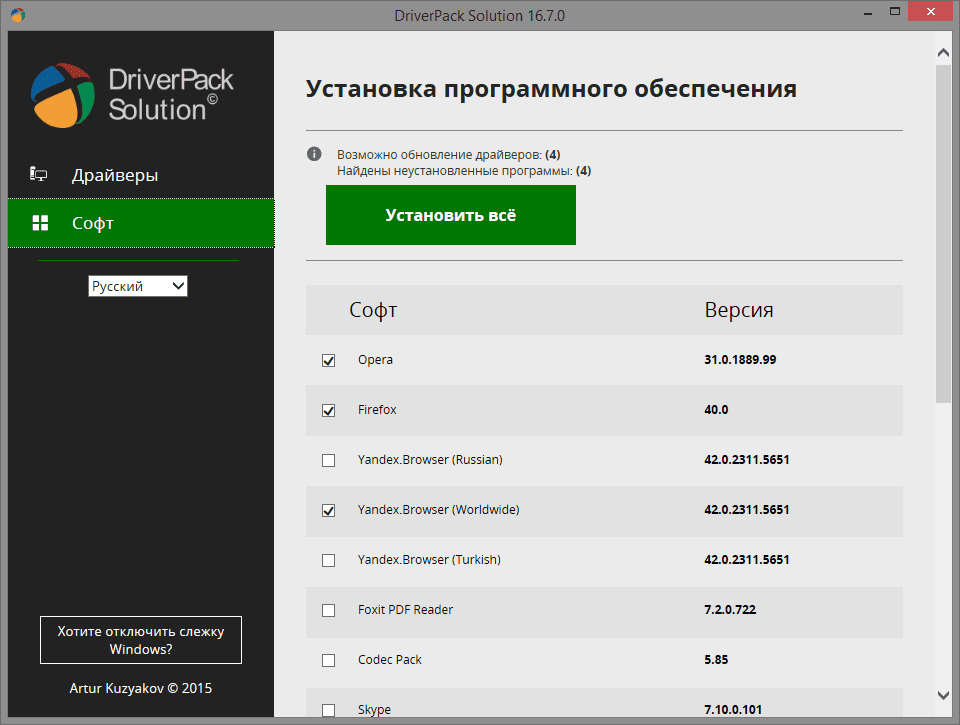Viewport: 960px width, 725px height.
Task: Click the scrollbar down arrow
Action: [943, 695]
